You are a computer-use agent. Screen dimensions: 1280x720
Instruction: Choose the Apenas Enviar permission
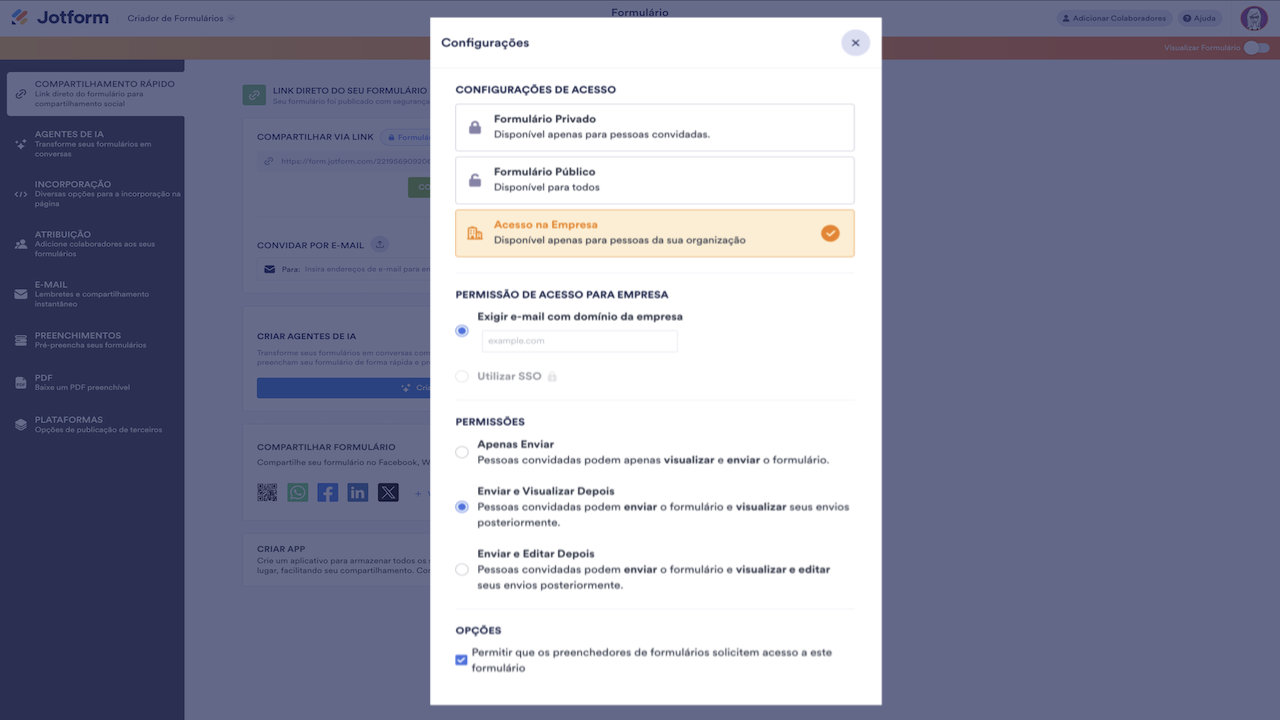(462, 452)
